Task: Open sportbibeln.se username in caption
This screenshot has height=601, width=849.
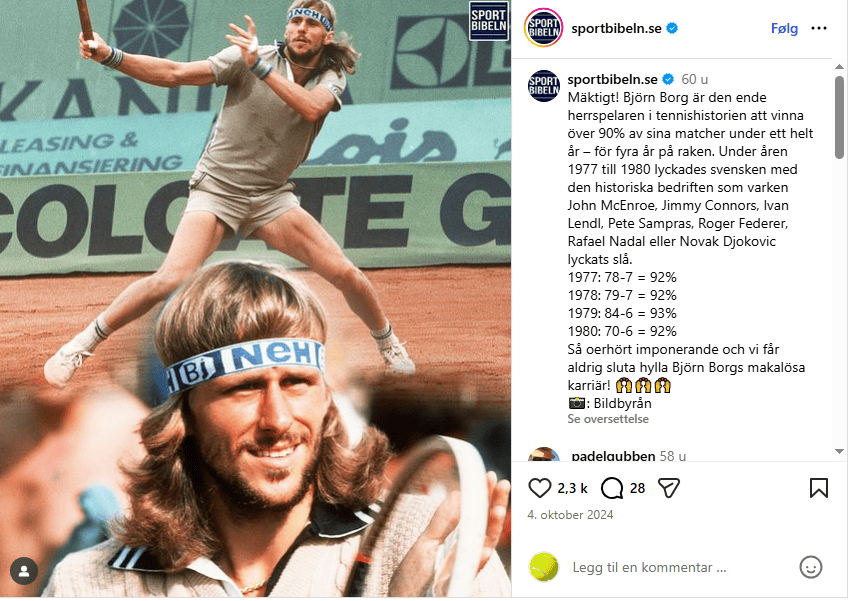Action: coord(612,79)
